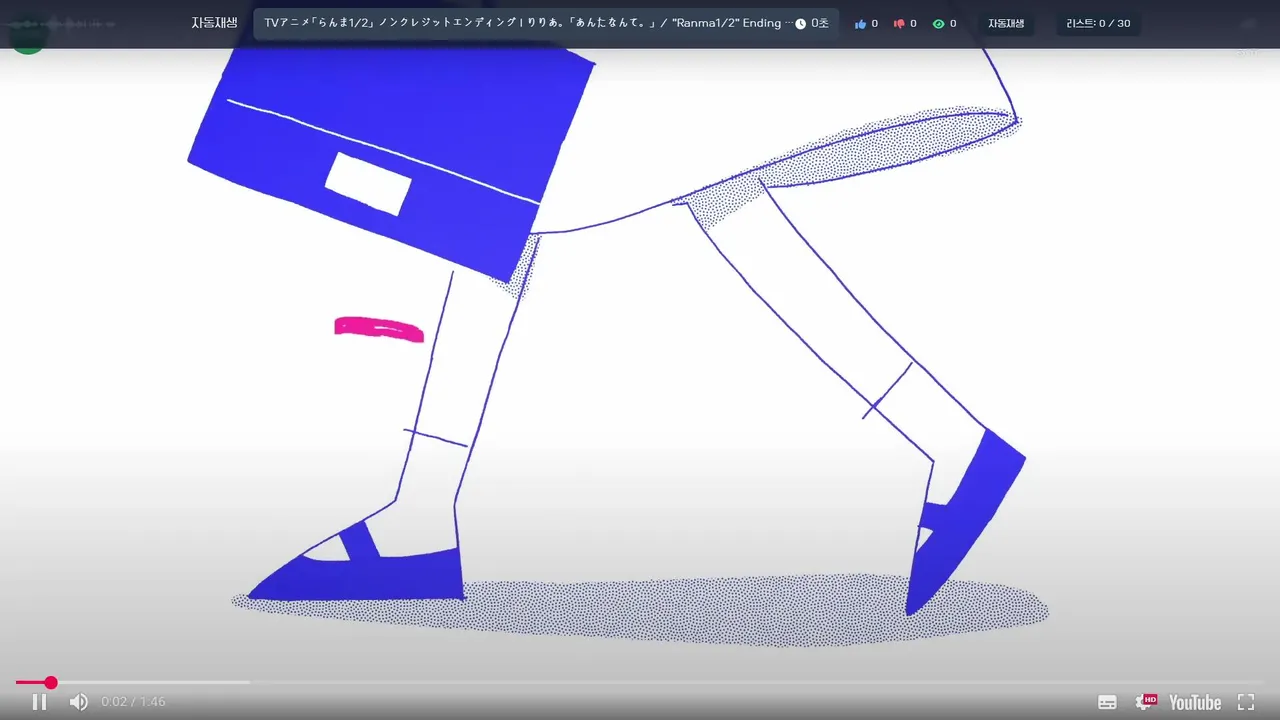Open the 리스트: 0 / 30 playlist button
1280x720 pixels.
1098,23
